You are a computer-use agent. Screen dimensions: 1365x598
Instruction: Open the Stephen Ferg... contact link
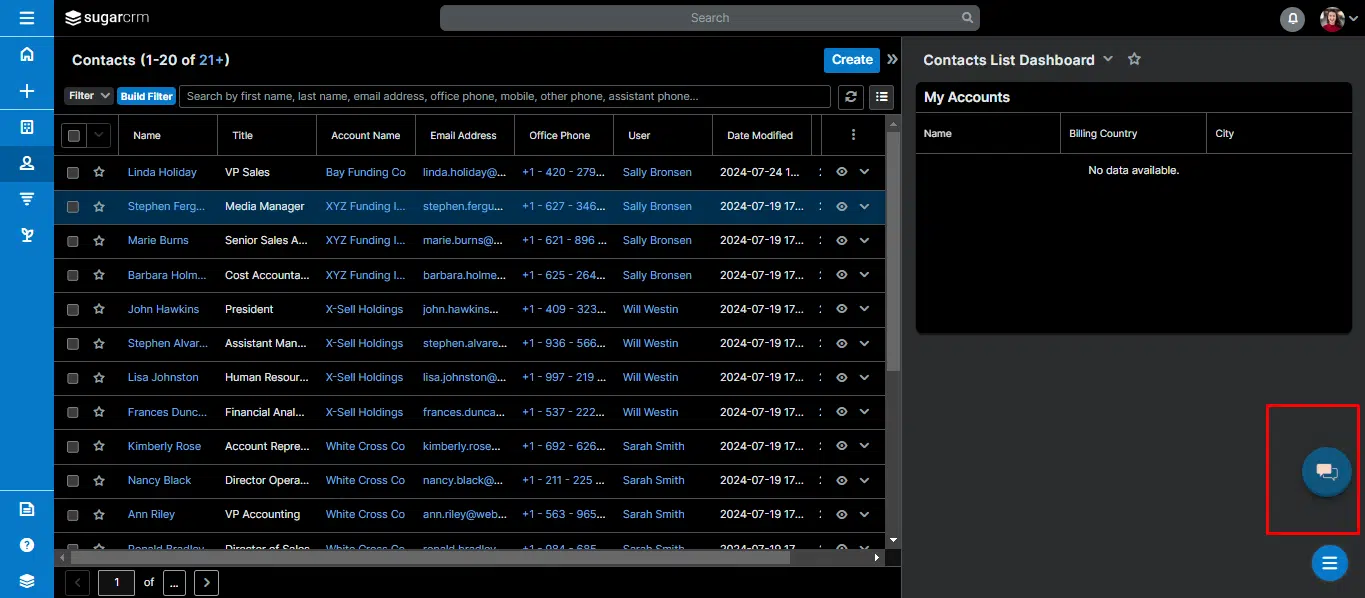tap(167, 207)
